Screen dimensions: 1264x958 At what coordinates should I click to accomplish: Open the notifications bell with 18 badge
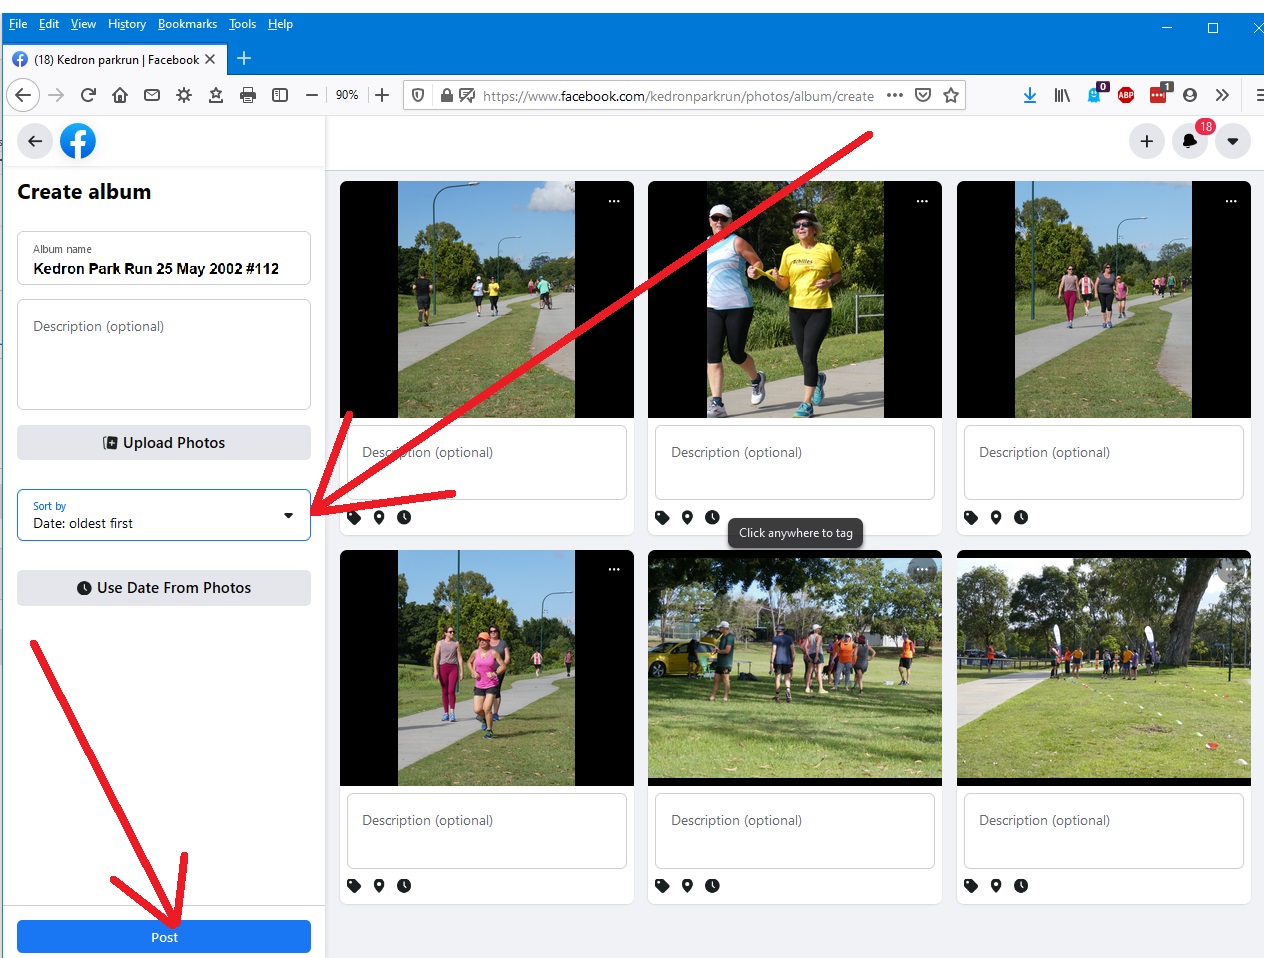coord(1189,141)
